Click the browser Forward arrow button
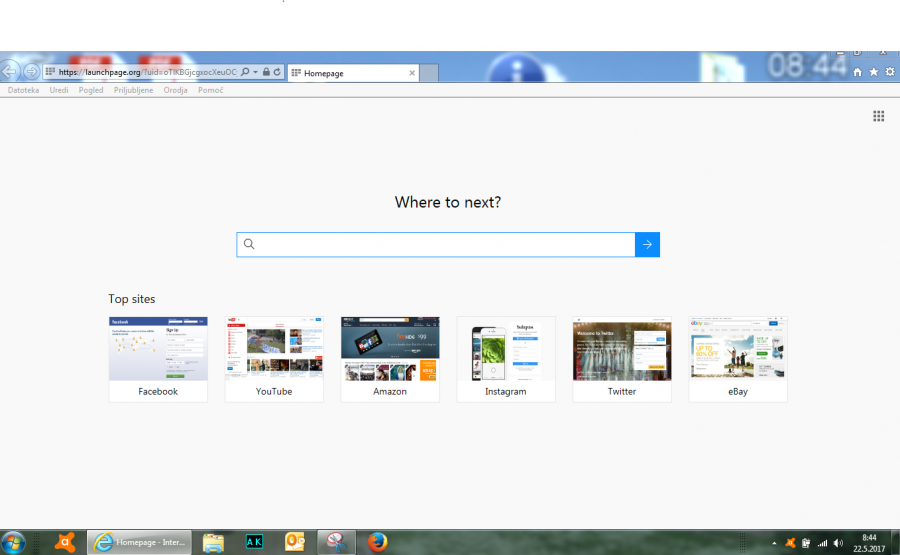Image resolution: width=900 pixels, height=555 pixels. point(31,72)
